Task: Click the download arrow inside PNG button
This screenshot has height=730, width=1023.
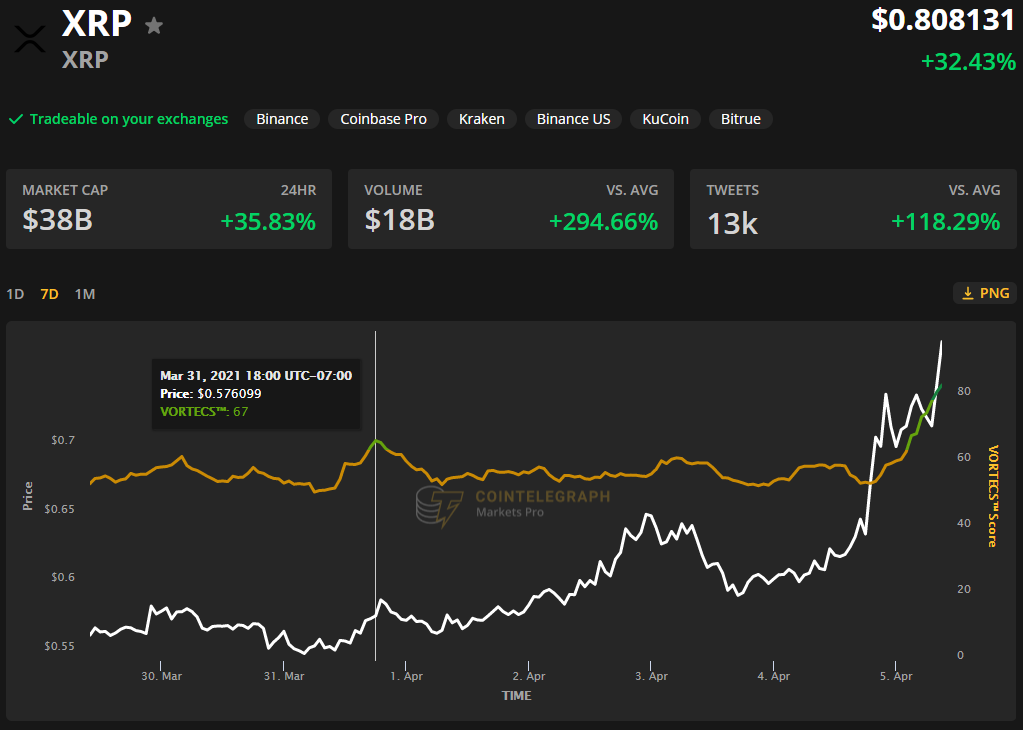Action: [x=966, y=293]
